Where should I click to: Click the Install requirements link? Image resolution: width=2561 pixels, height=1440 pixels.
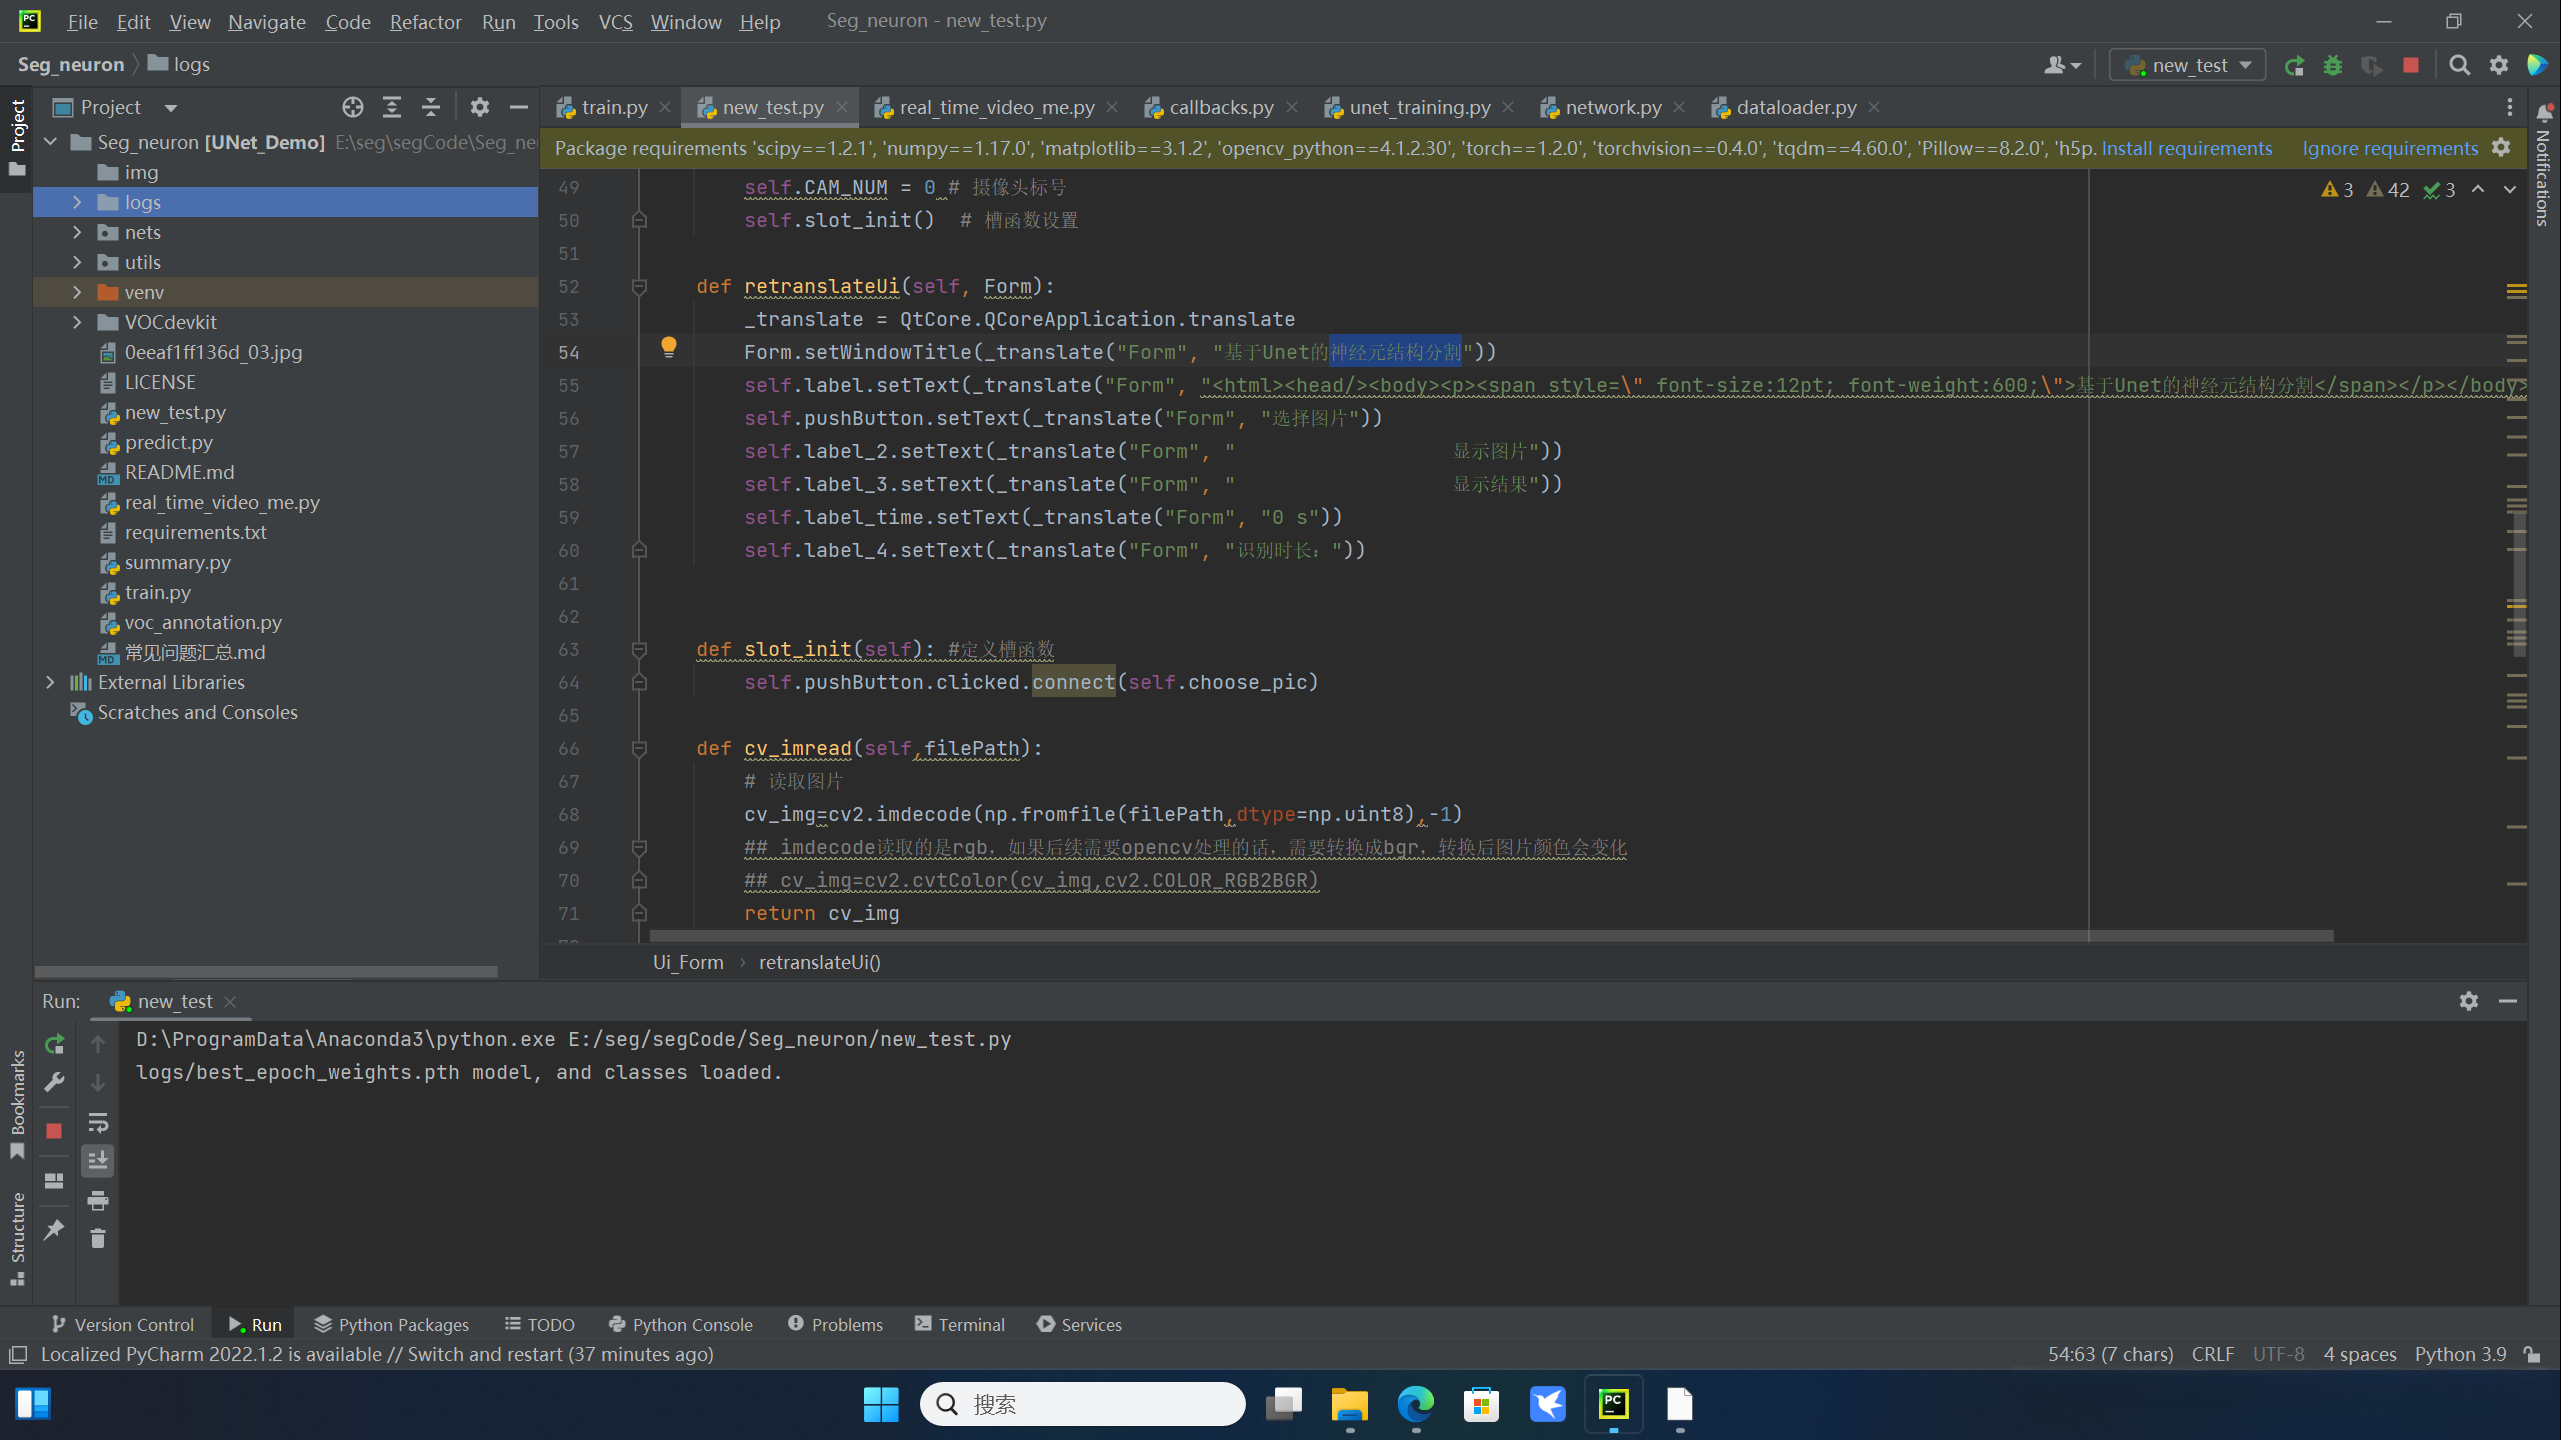tap(2187, 148)
